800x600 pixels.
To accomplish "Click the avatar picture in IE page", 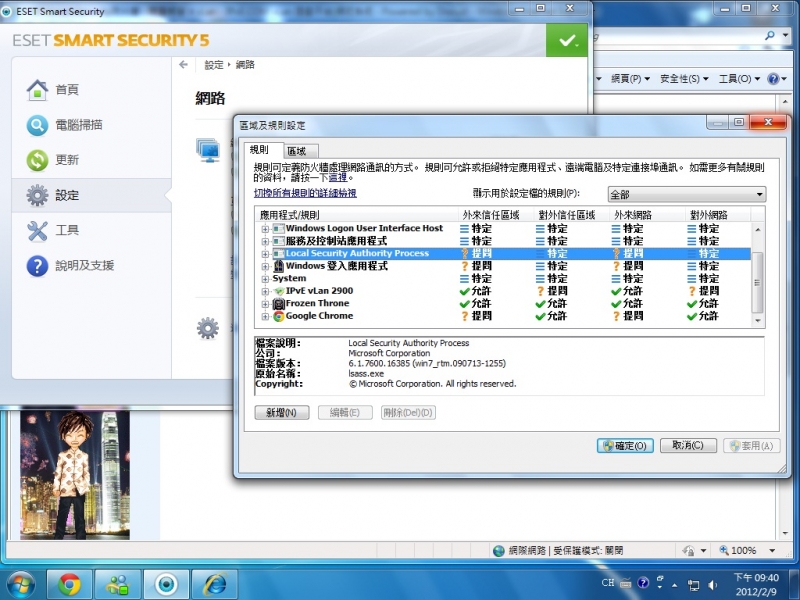I will pyautogui.click(x=75, y=475).
